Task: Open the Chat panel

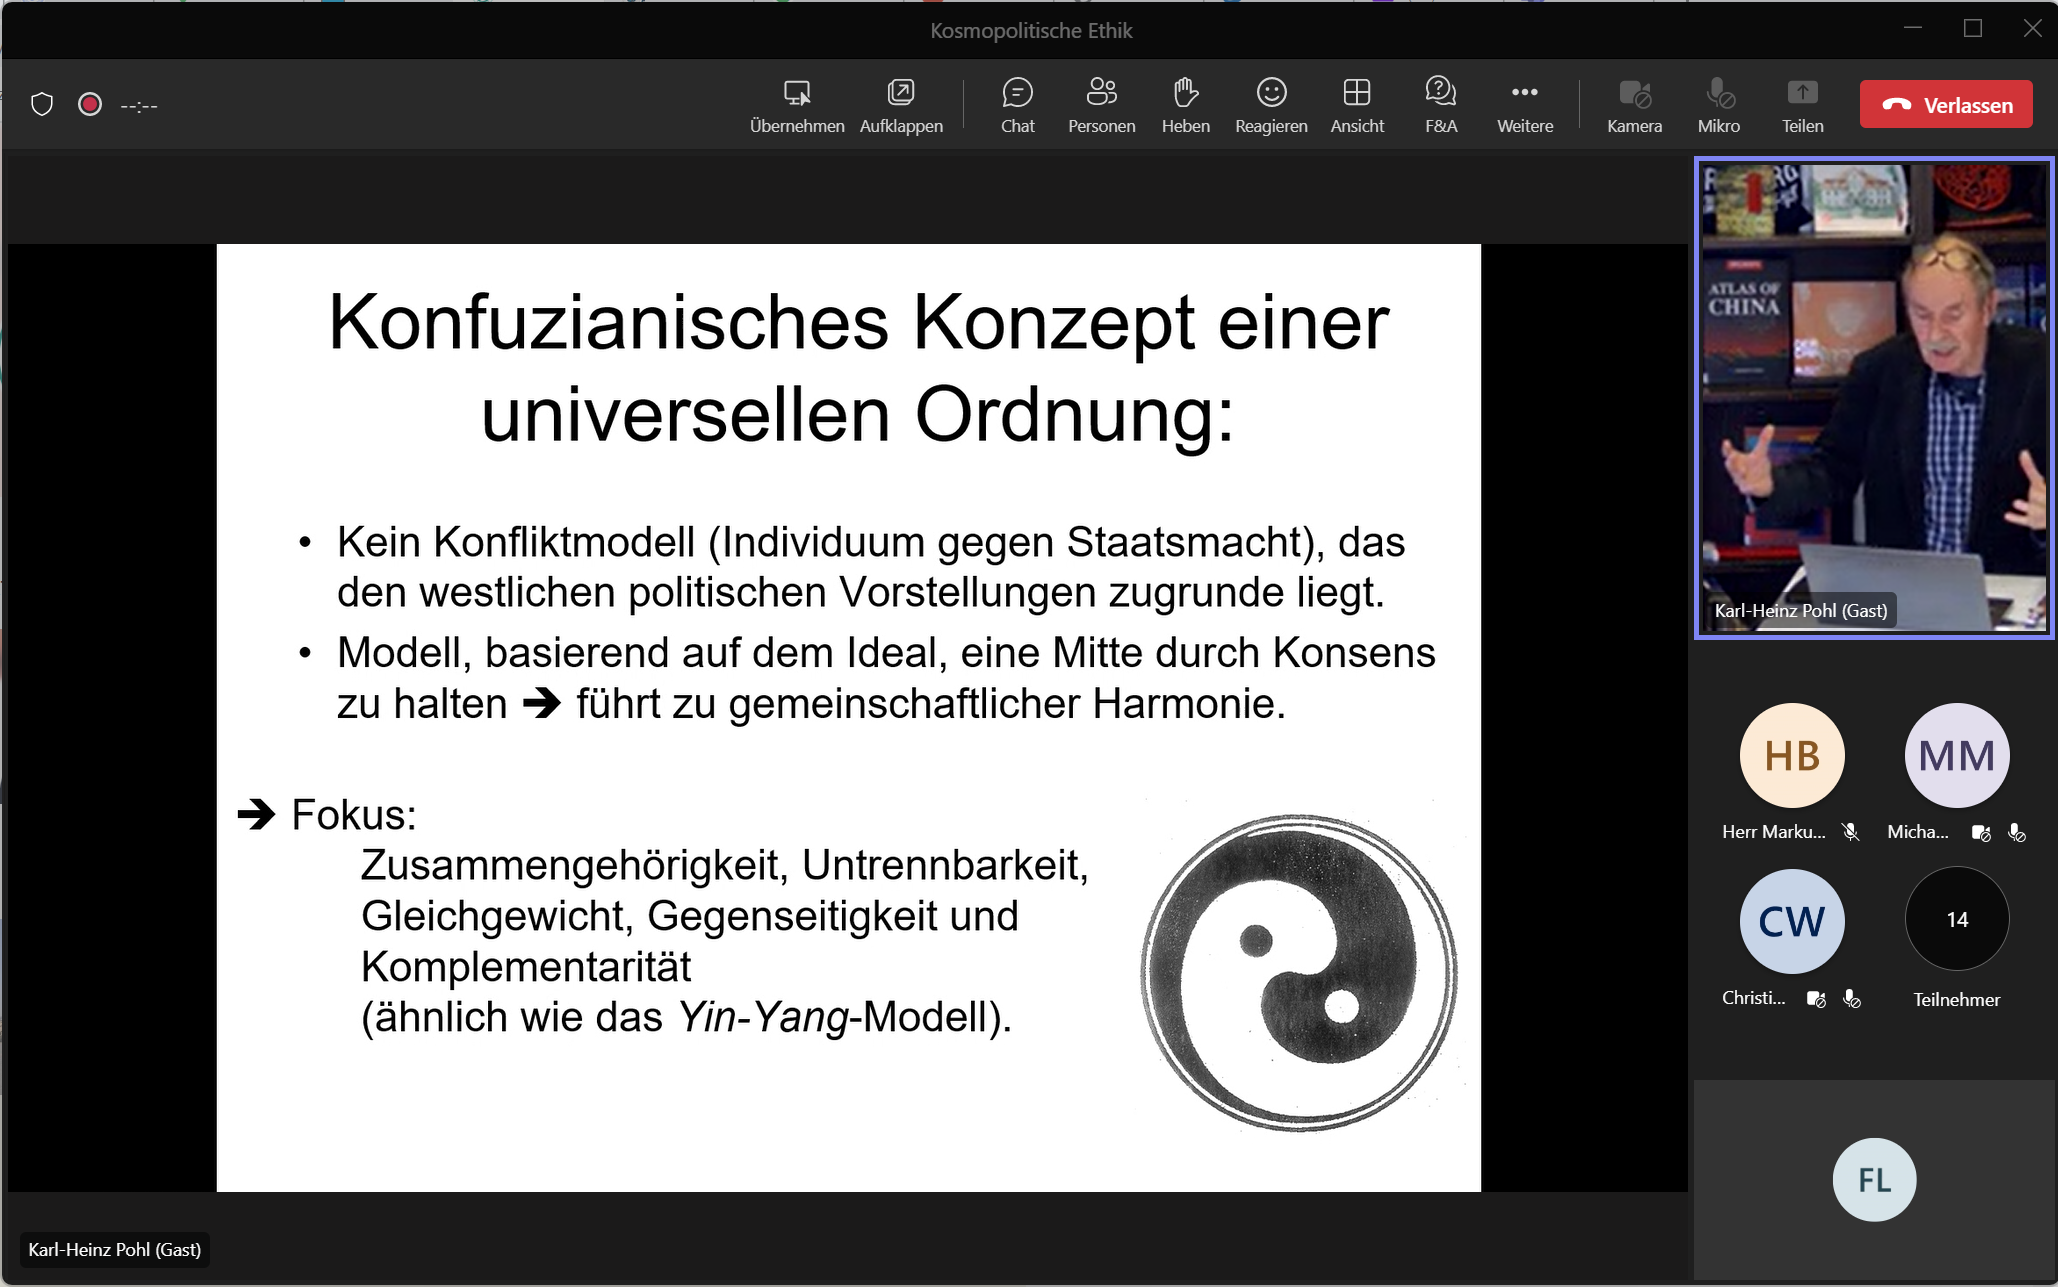Action: click(x=1017, y=104)
